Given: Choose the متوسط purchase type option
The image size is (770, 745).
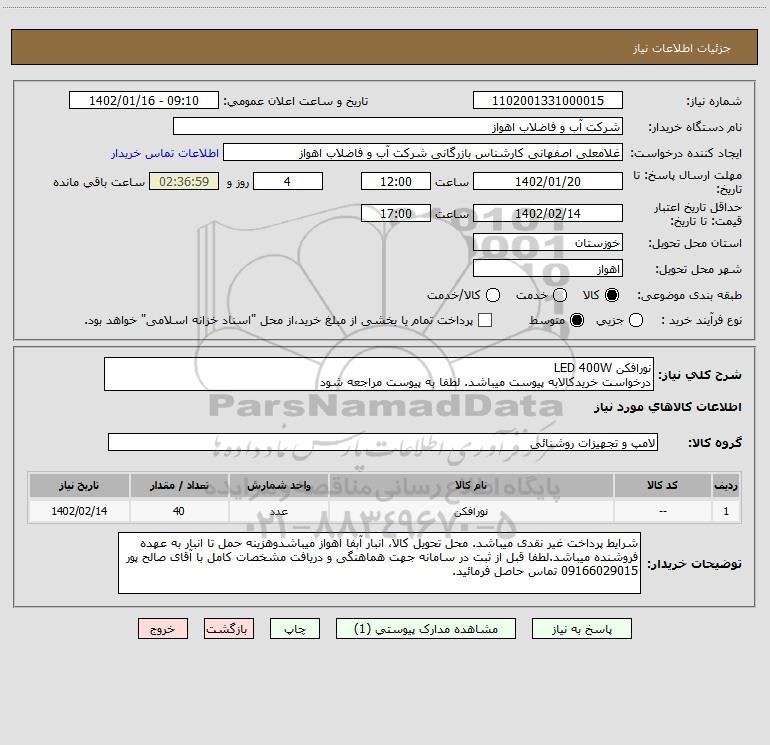Looking at the screenshot, I should point(577,320).
